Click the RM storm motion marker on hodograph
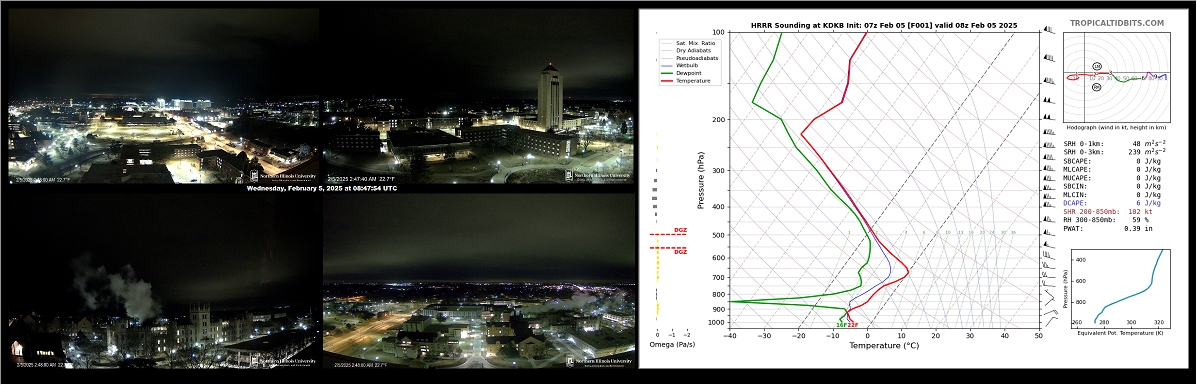This screenshot has width=1197, height=385. [1096, 88]
